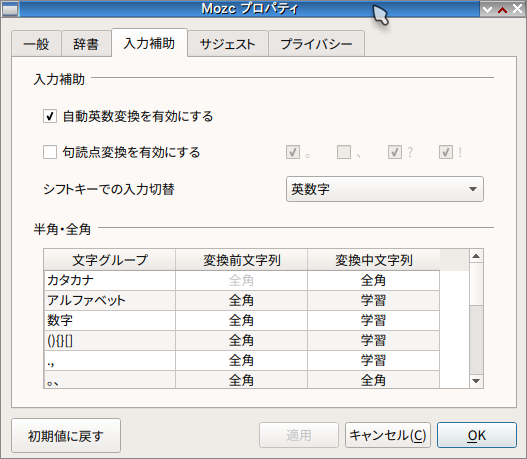
Task: Open the window menu icon in title bar
Action: [x=10, y=9]
